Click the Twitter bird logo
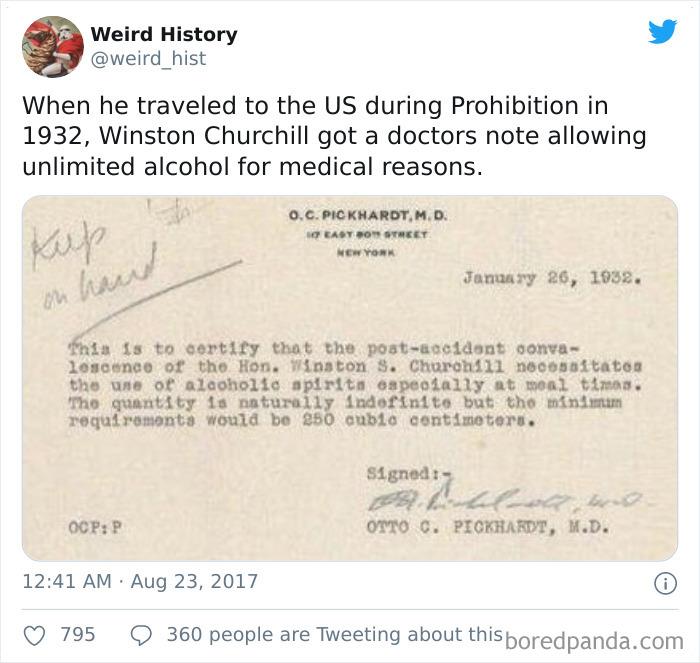700x663 pixels. point(662,31)
